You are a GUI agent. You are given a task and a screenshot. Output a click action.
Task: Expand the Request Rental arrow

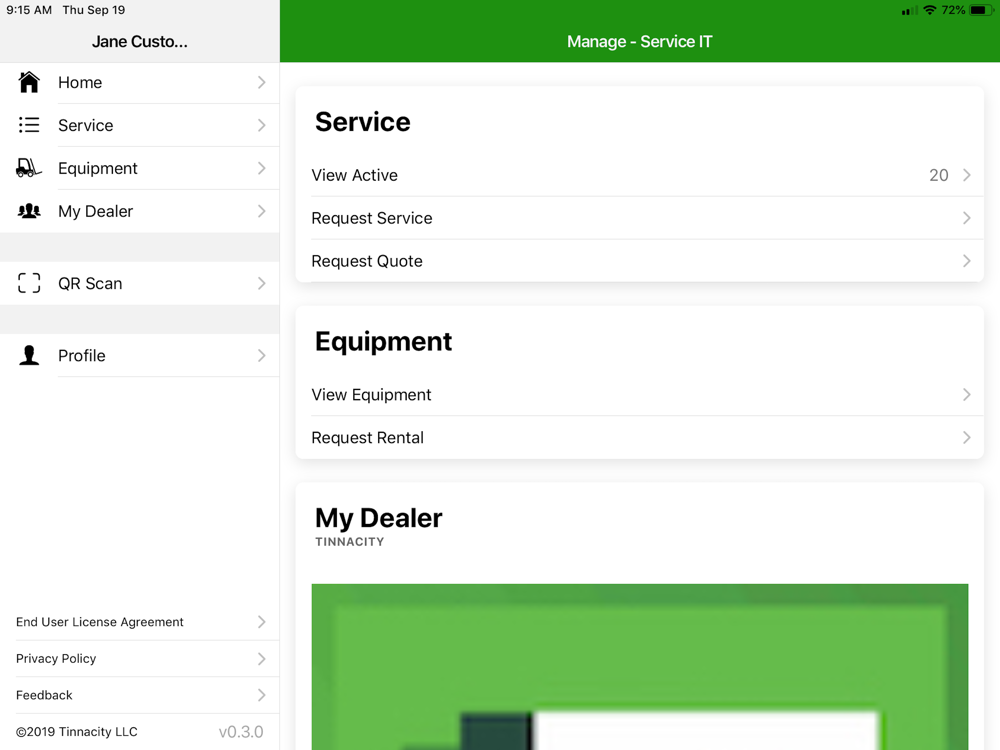[x=967, y=438]
